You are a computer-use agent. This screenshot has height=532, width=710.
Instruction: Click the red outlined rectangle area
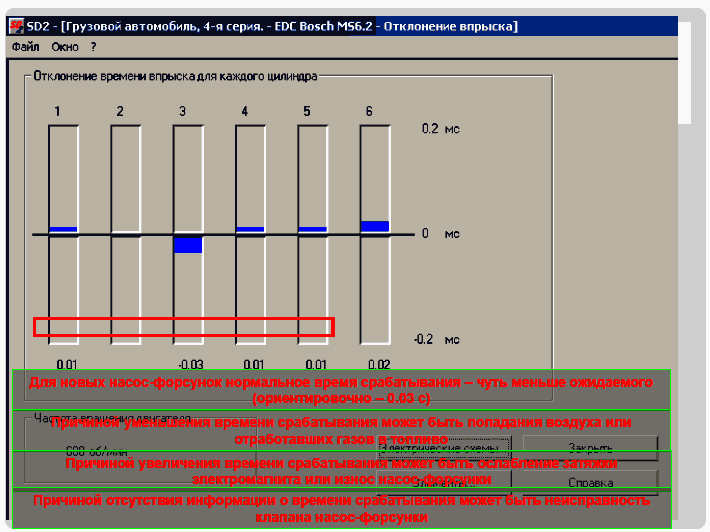tap(183, 326)
